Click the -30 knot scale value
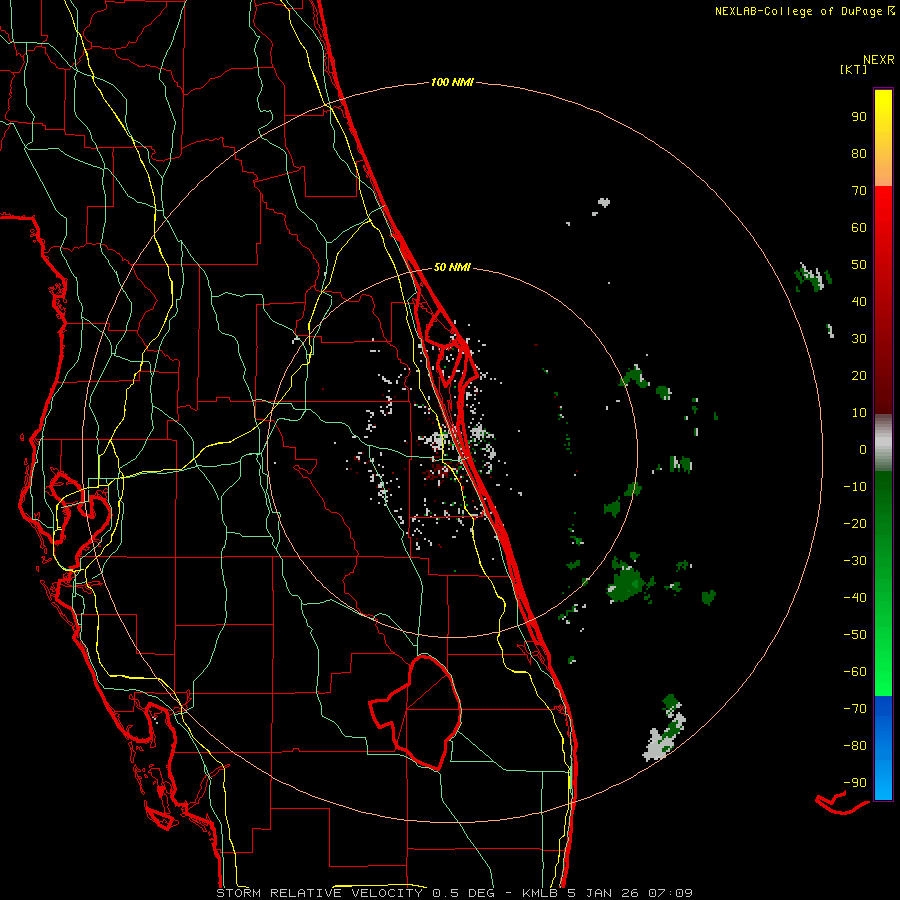900x900 pixels. [855, 561]
